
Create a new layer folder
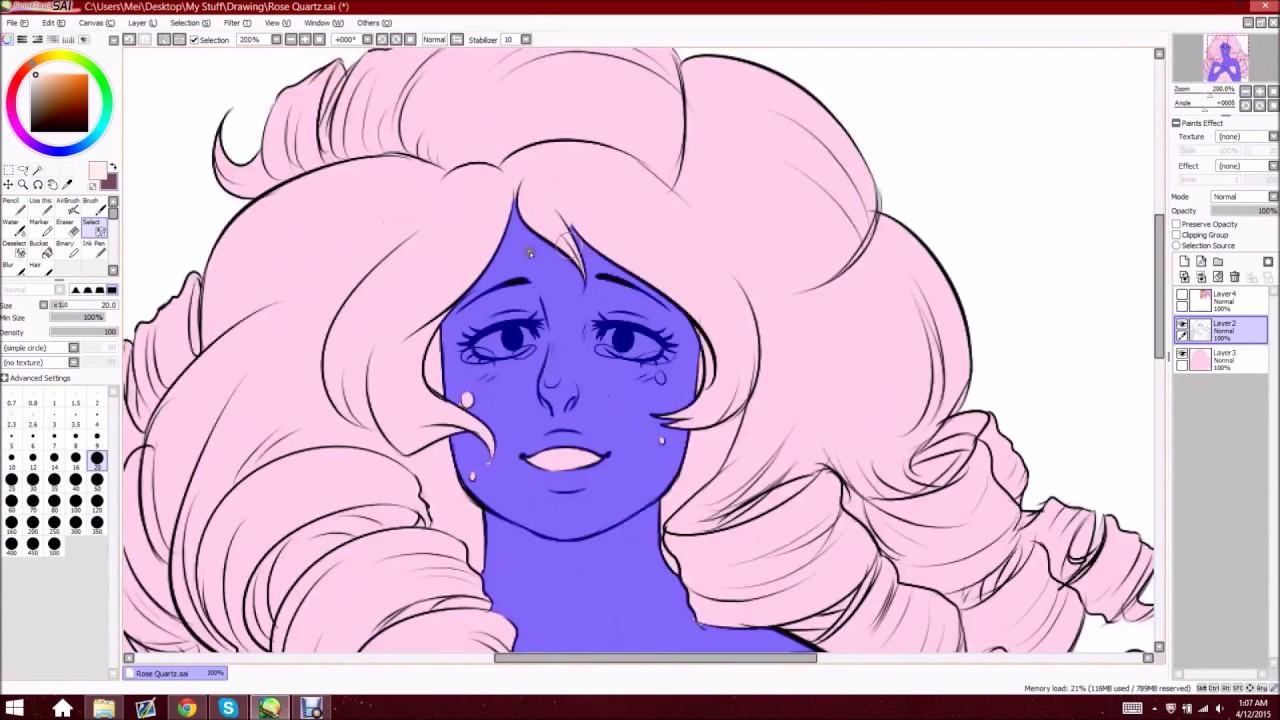[1218, 262]
